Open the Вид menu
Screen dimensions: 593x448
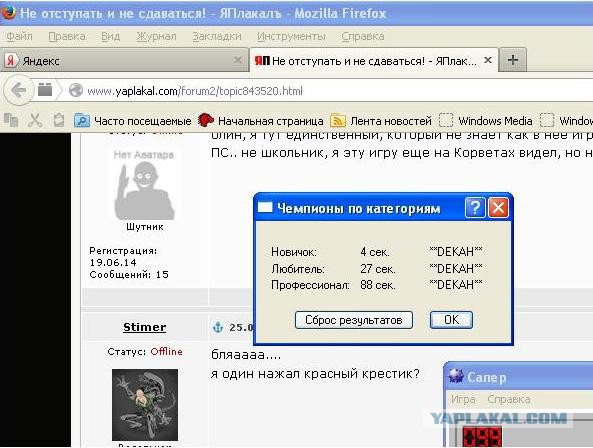tap(110, 36)
